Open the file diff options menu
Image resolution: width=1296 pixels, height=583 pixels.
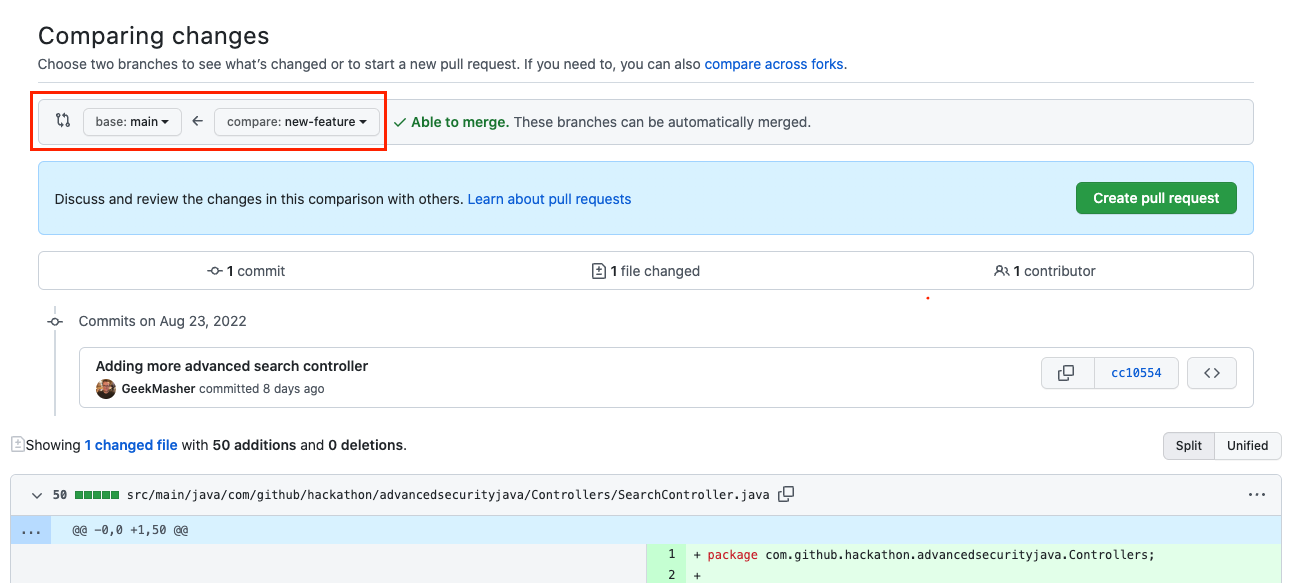coord(1257,495)
